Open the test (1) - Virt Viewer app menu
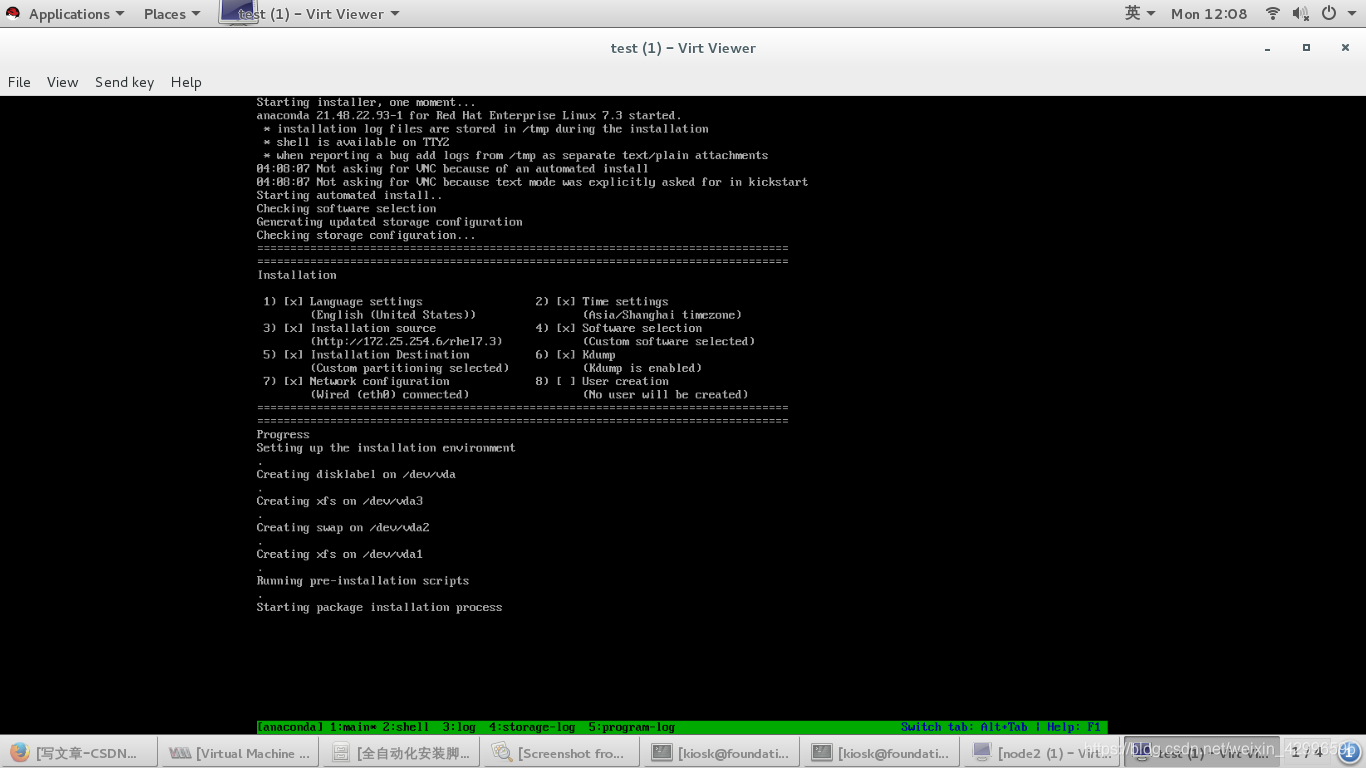 point(309,14)
